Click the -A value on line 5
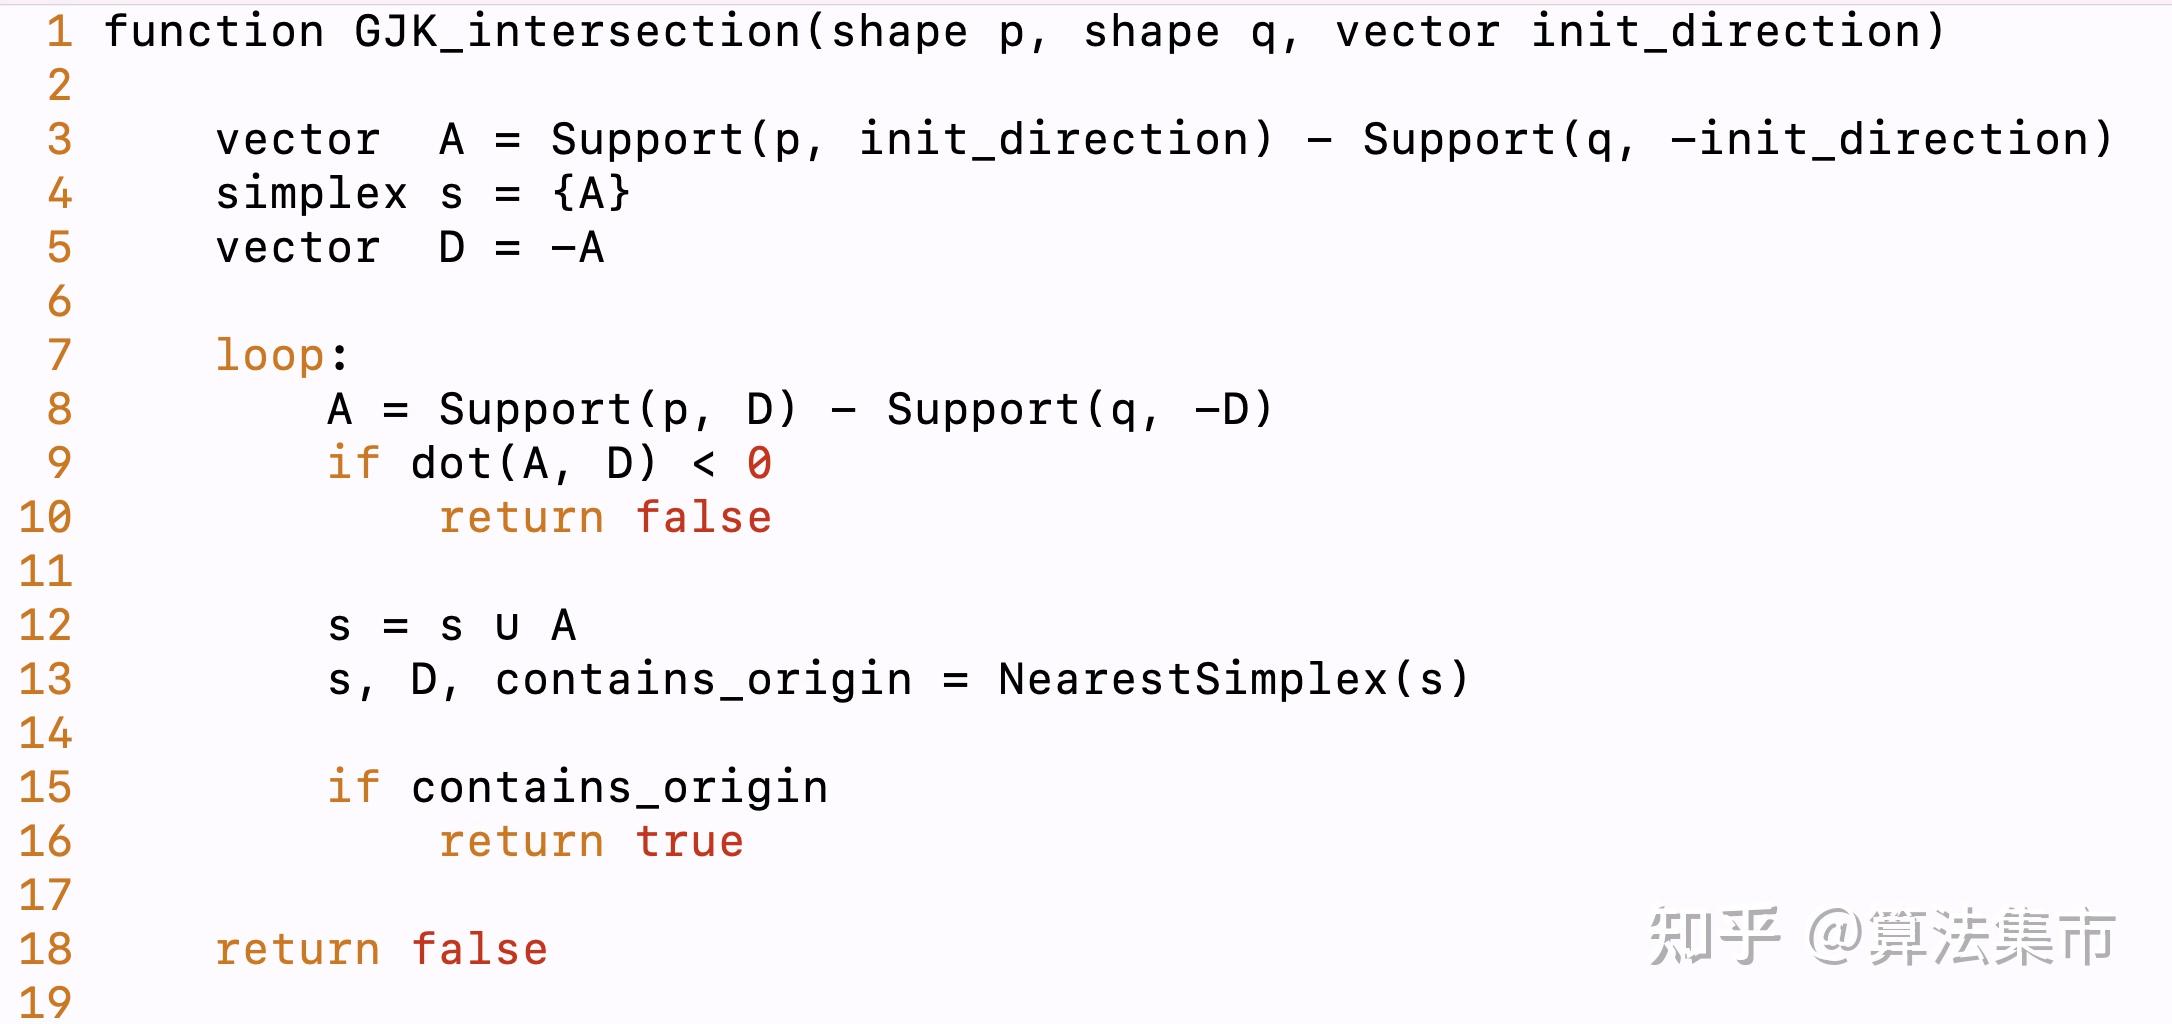The width and height of the screenshot is (2172, 1024). point(578,248)
